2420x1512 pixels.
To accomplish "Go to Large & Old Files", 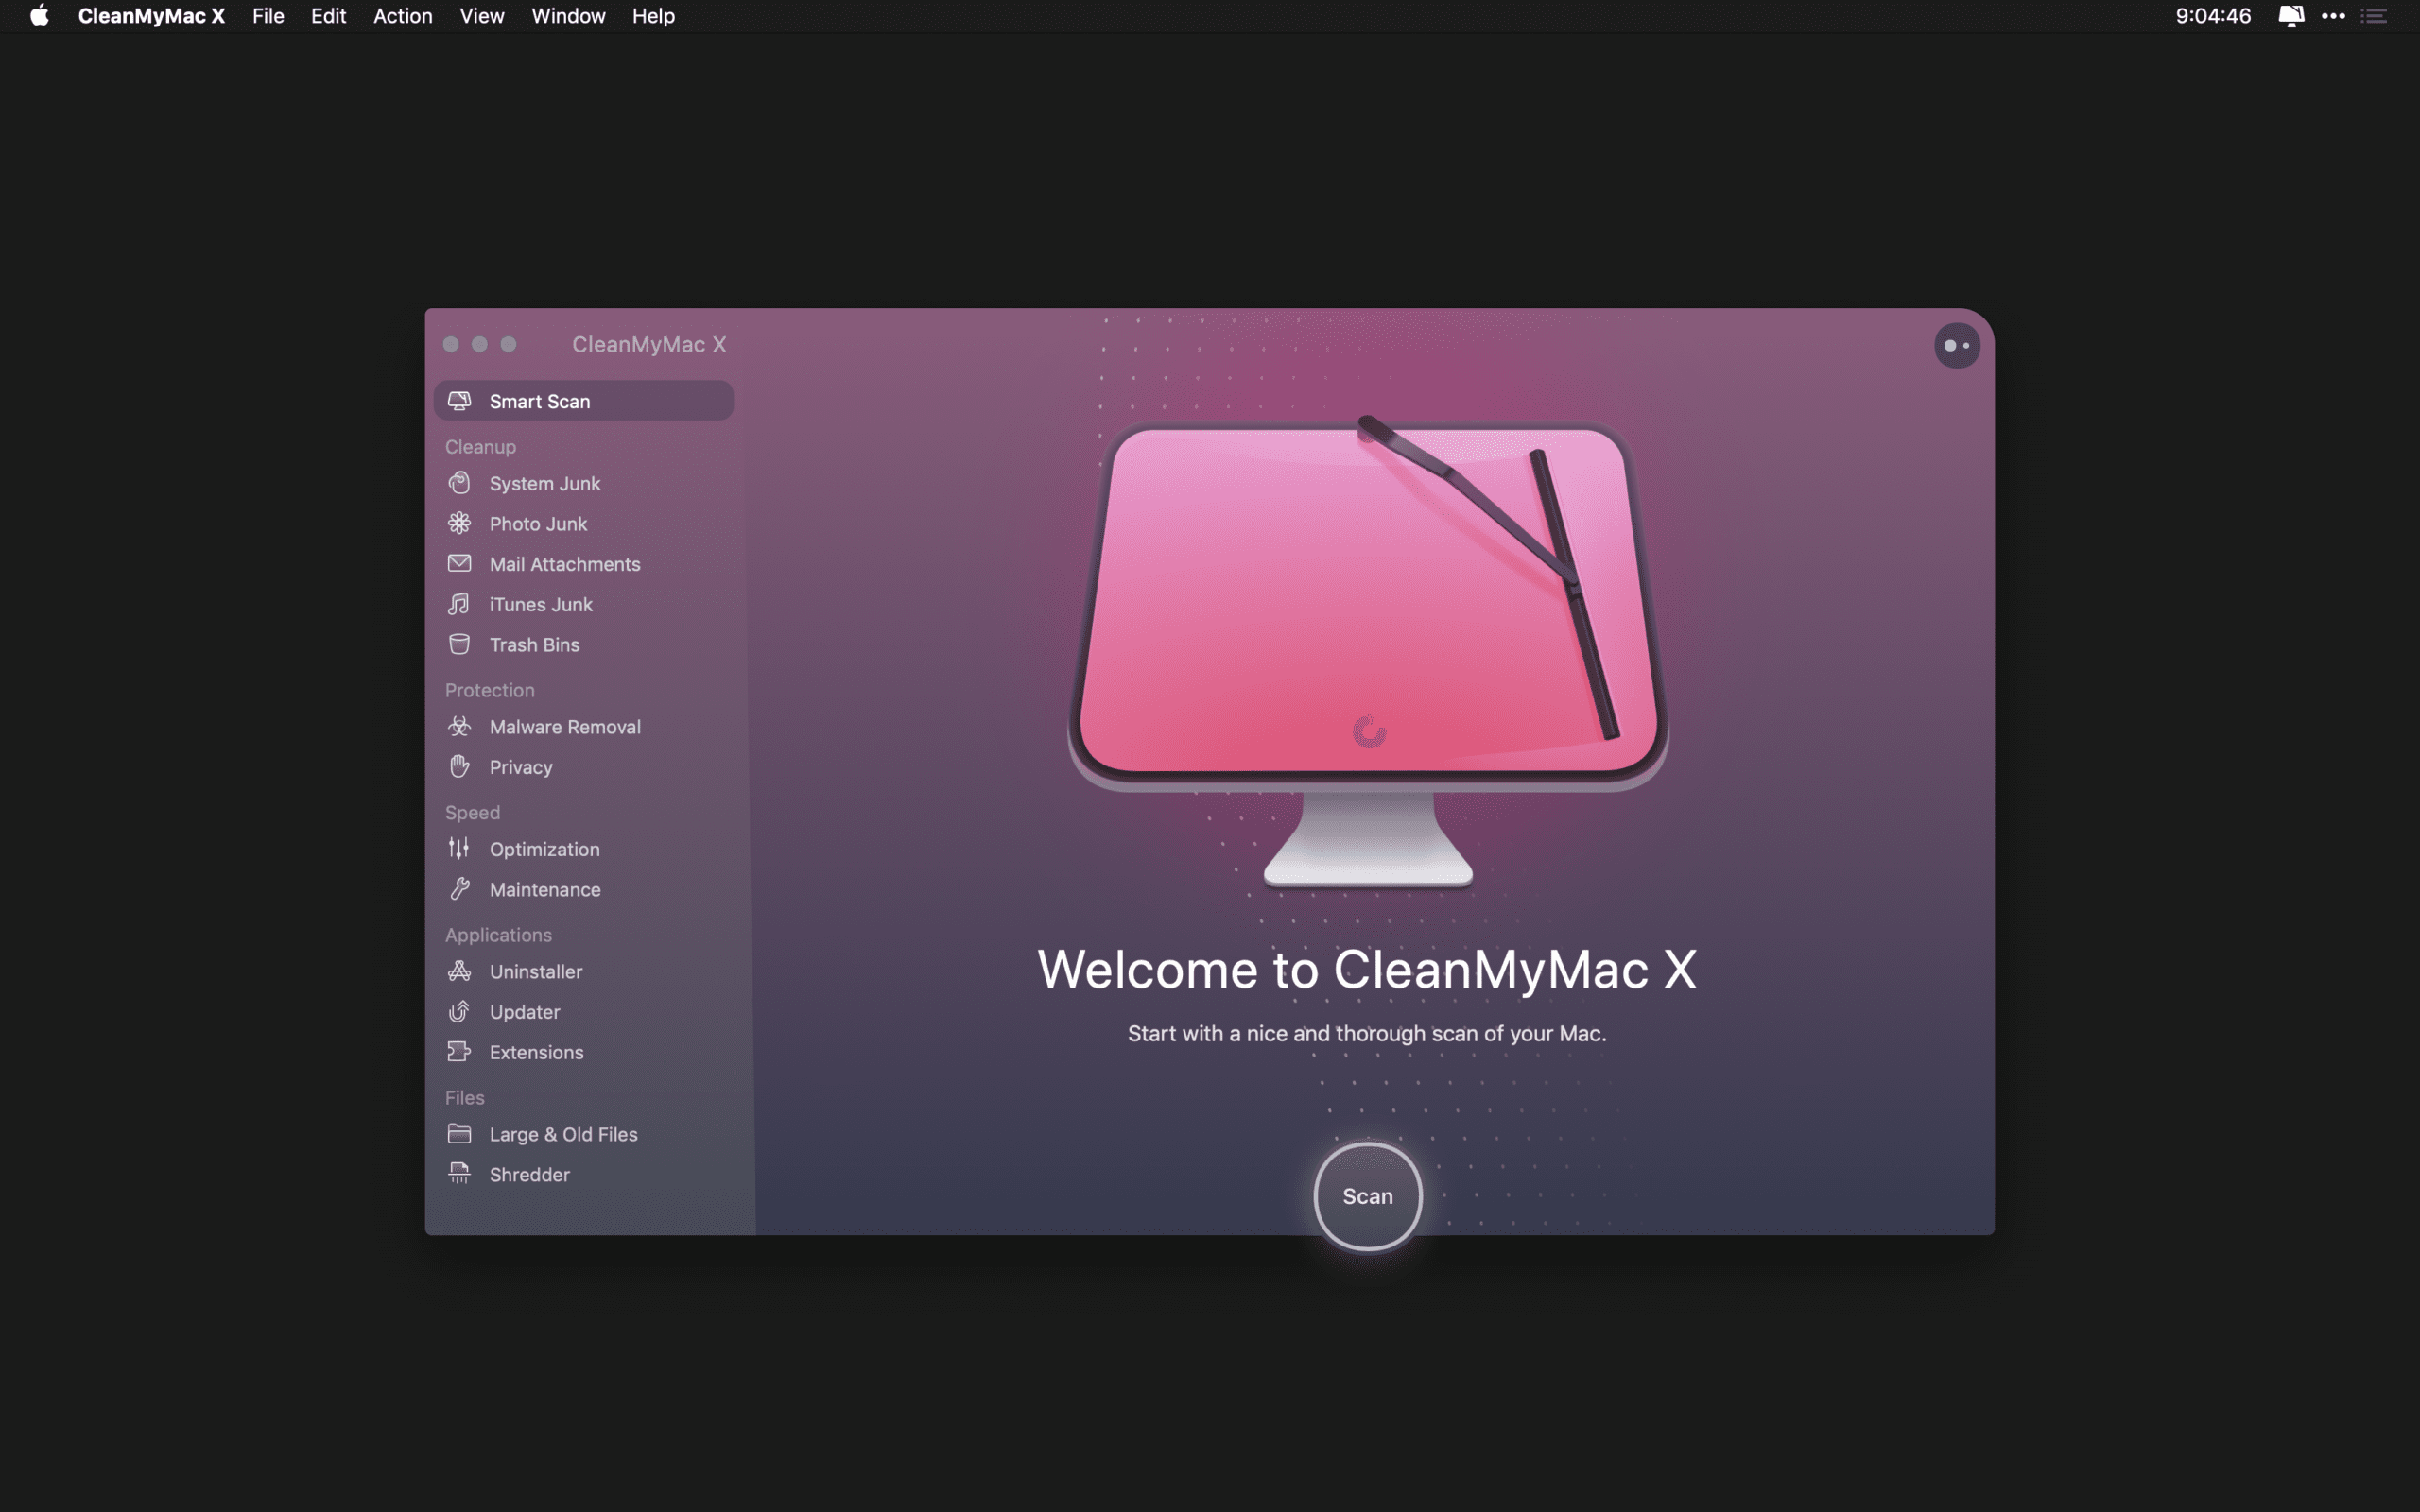I will coord(584,1134).
